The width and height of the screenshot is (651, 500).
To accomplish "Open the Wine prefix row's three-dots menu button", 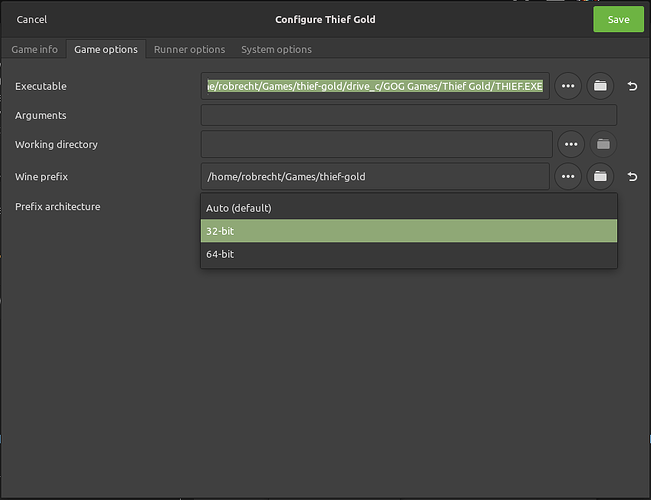I will click(x=568, y=176).
